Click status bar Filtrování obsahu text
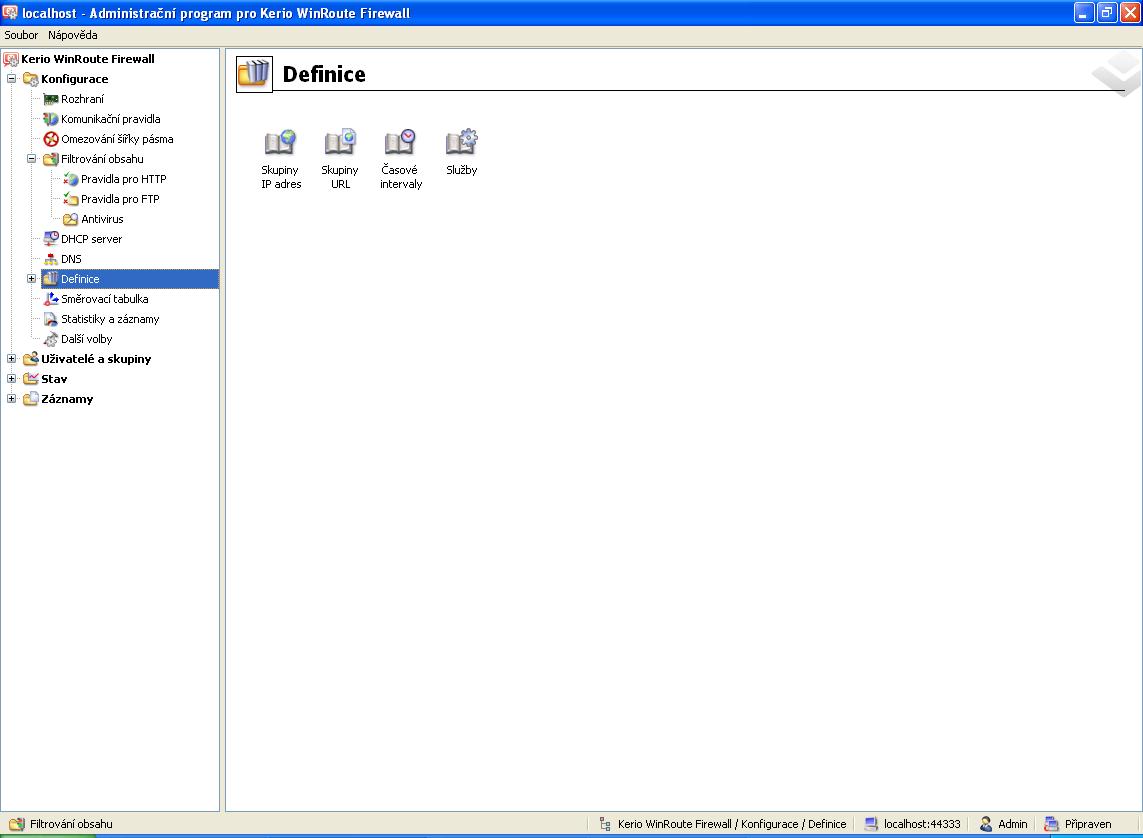This screenshot has height=838, width=1143. (71, 824)
